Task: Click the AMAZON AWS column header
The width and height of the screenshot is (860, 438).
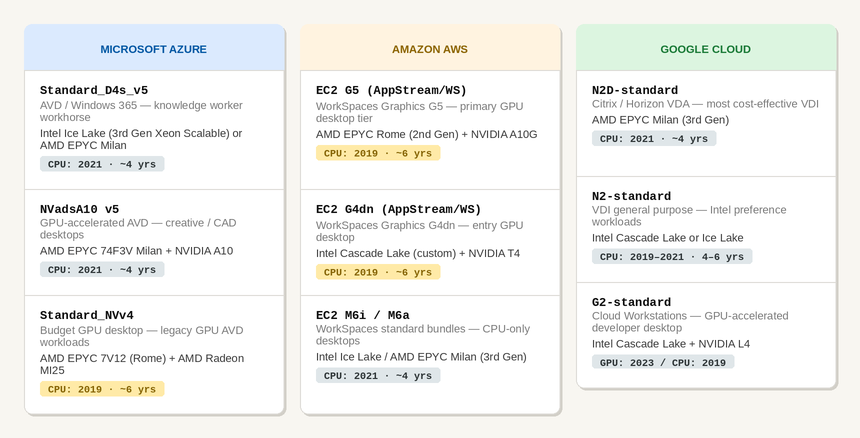Action: point(429,49)
